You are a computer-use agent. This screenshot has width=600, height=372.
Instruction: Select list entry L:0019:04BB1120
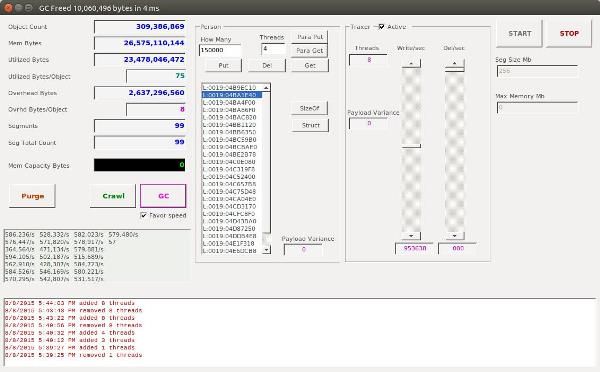(232, 125)
